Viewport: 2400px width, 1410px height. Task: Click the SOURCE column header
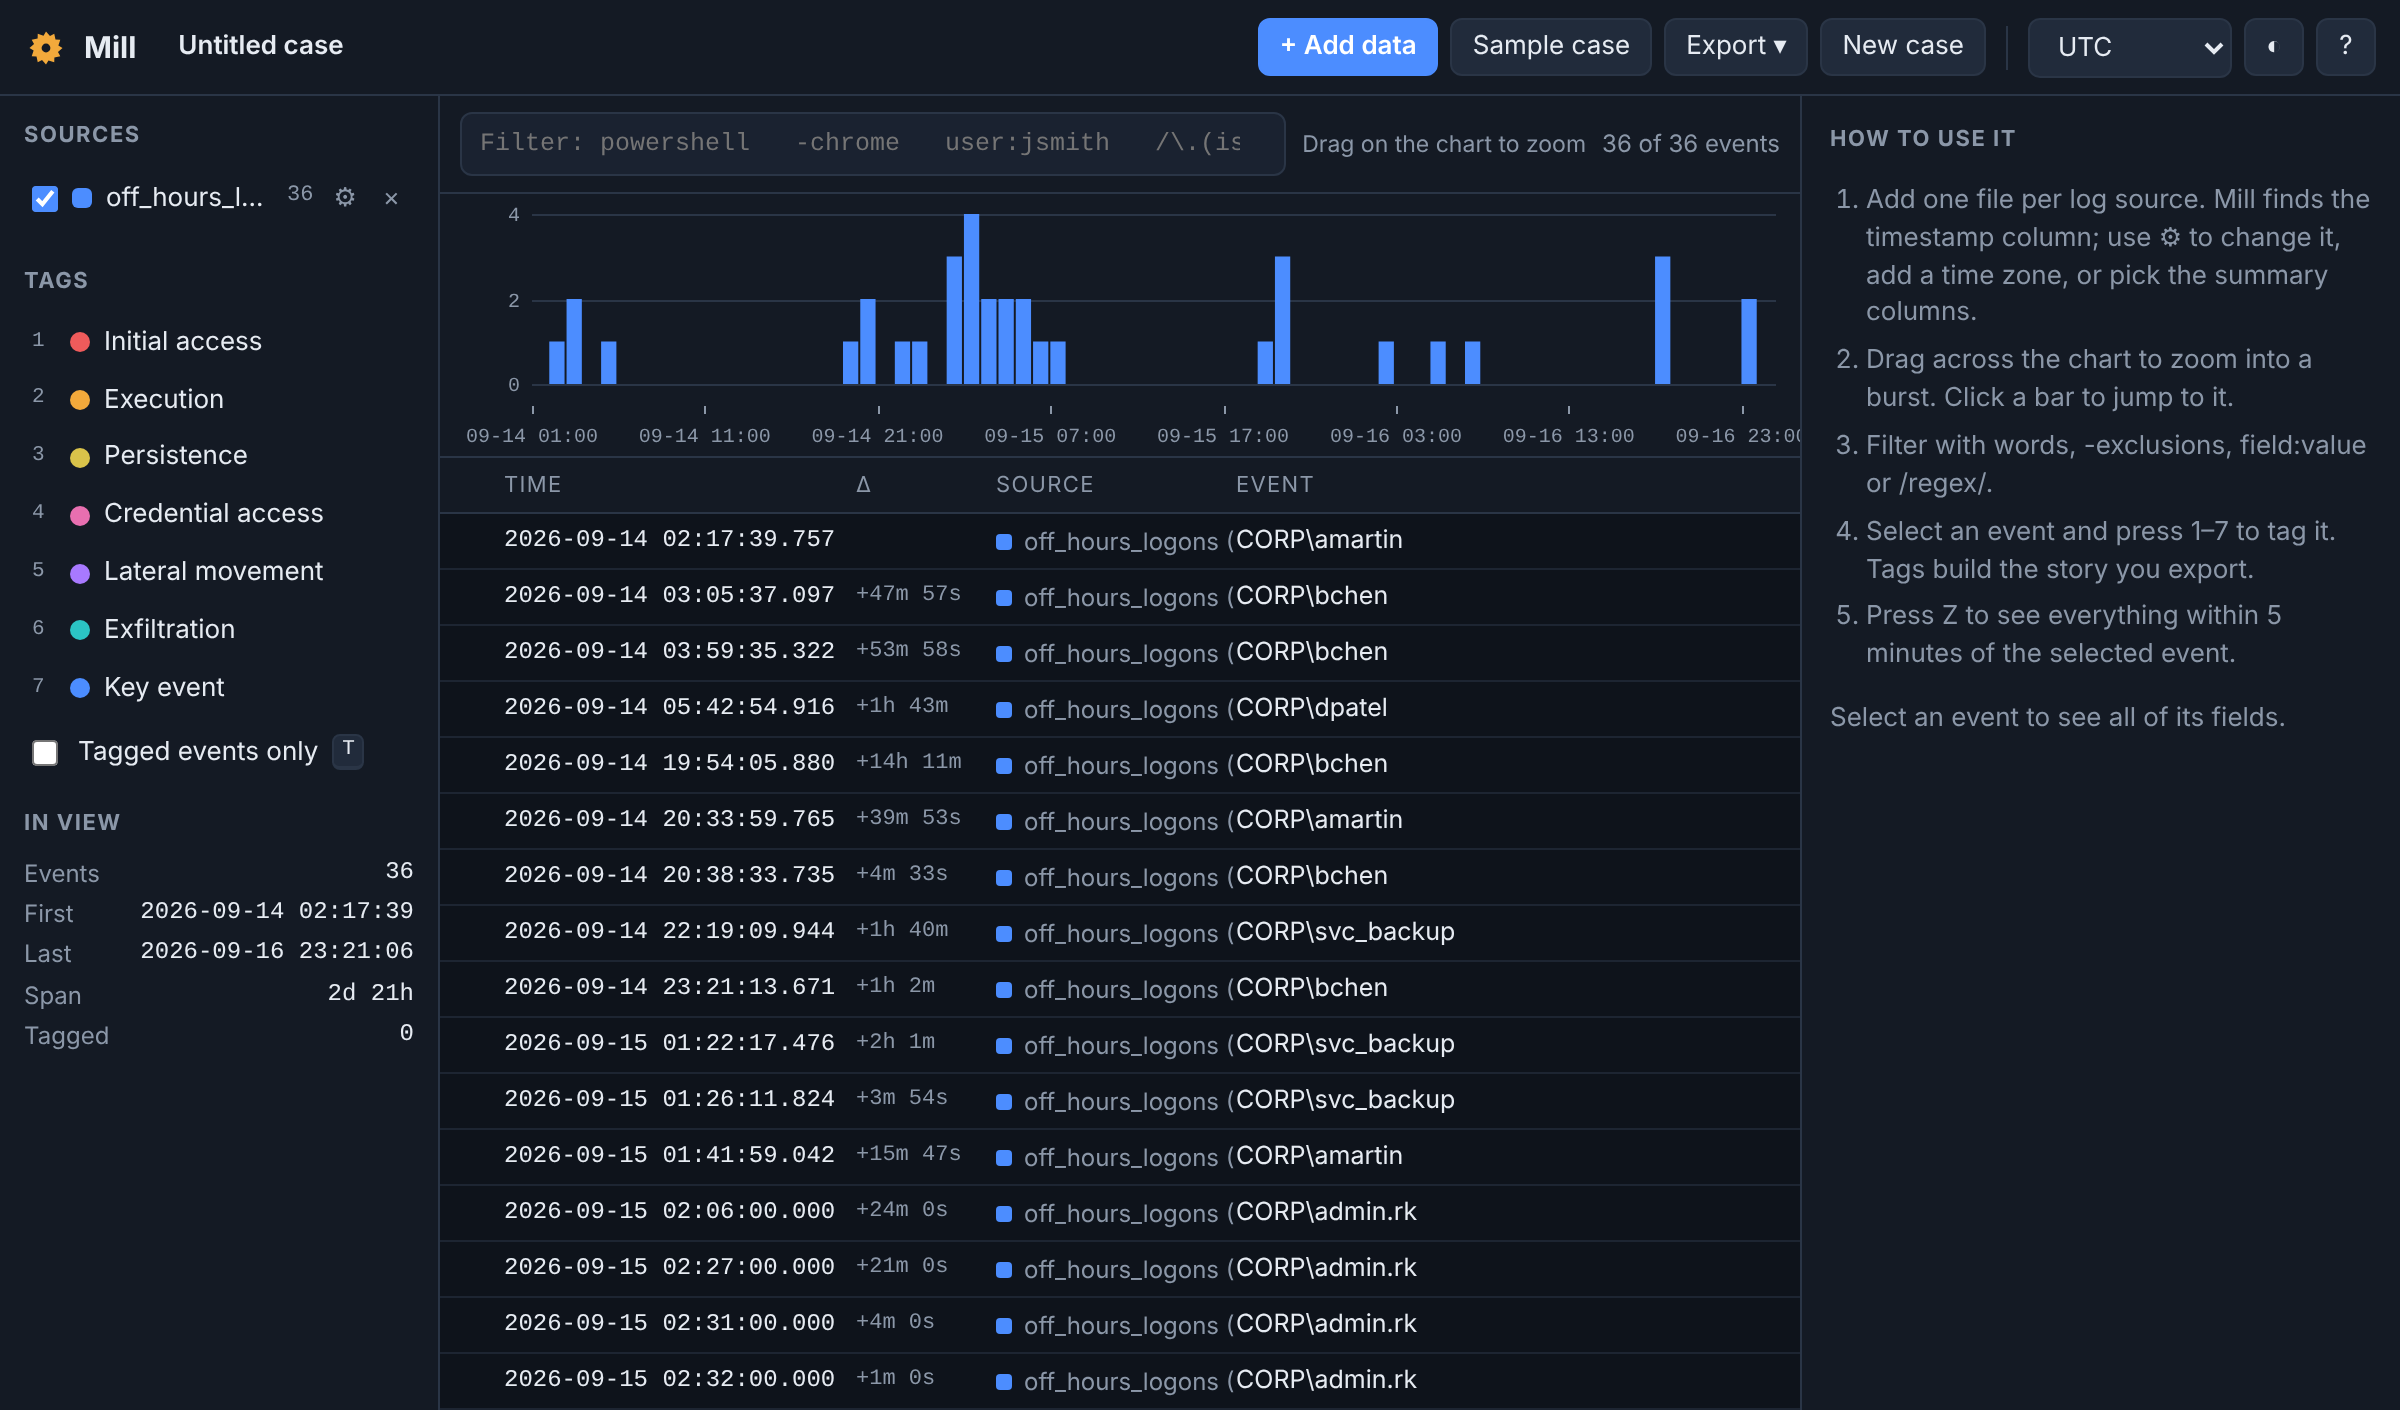[1044, 485]
